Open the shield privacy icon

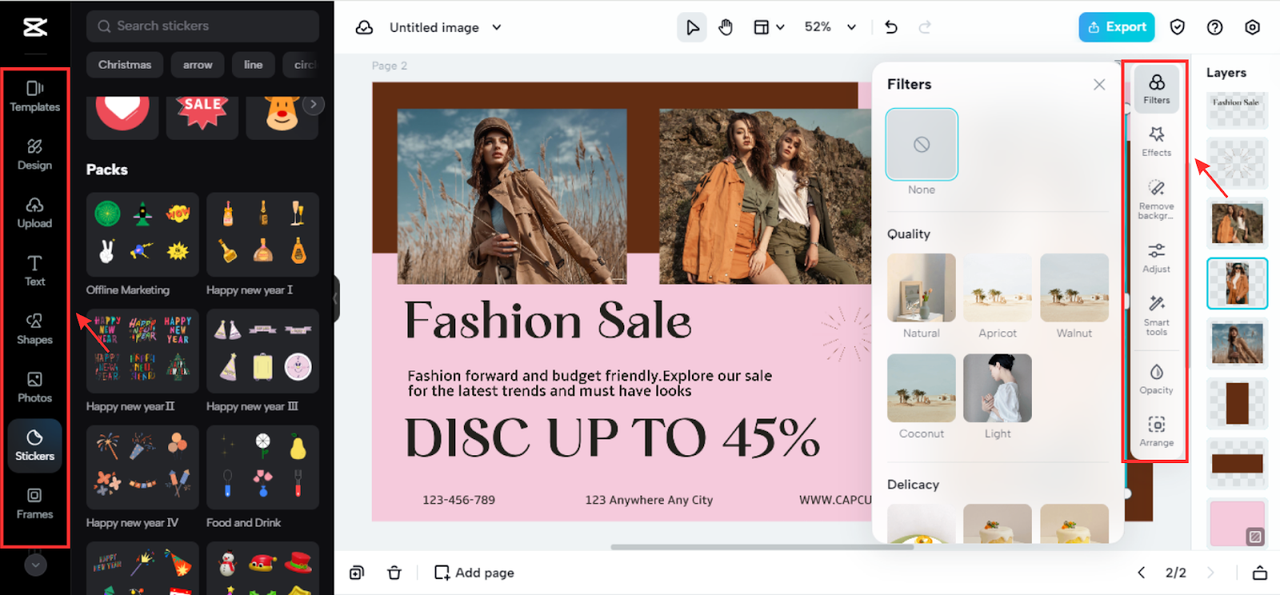(1178, 27)
